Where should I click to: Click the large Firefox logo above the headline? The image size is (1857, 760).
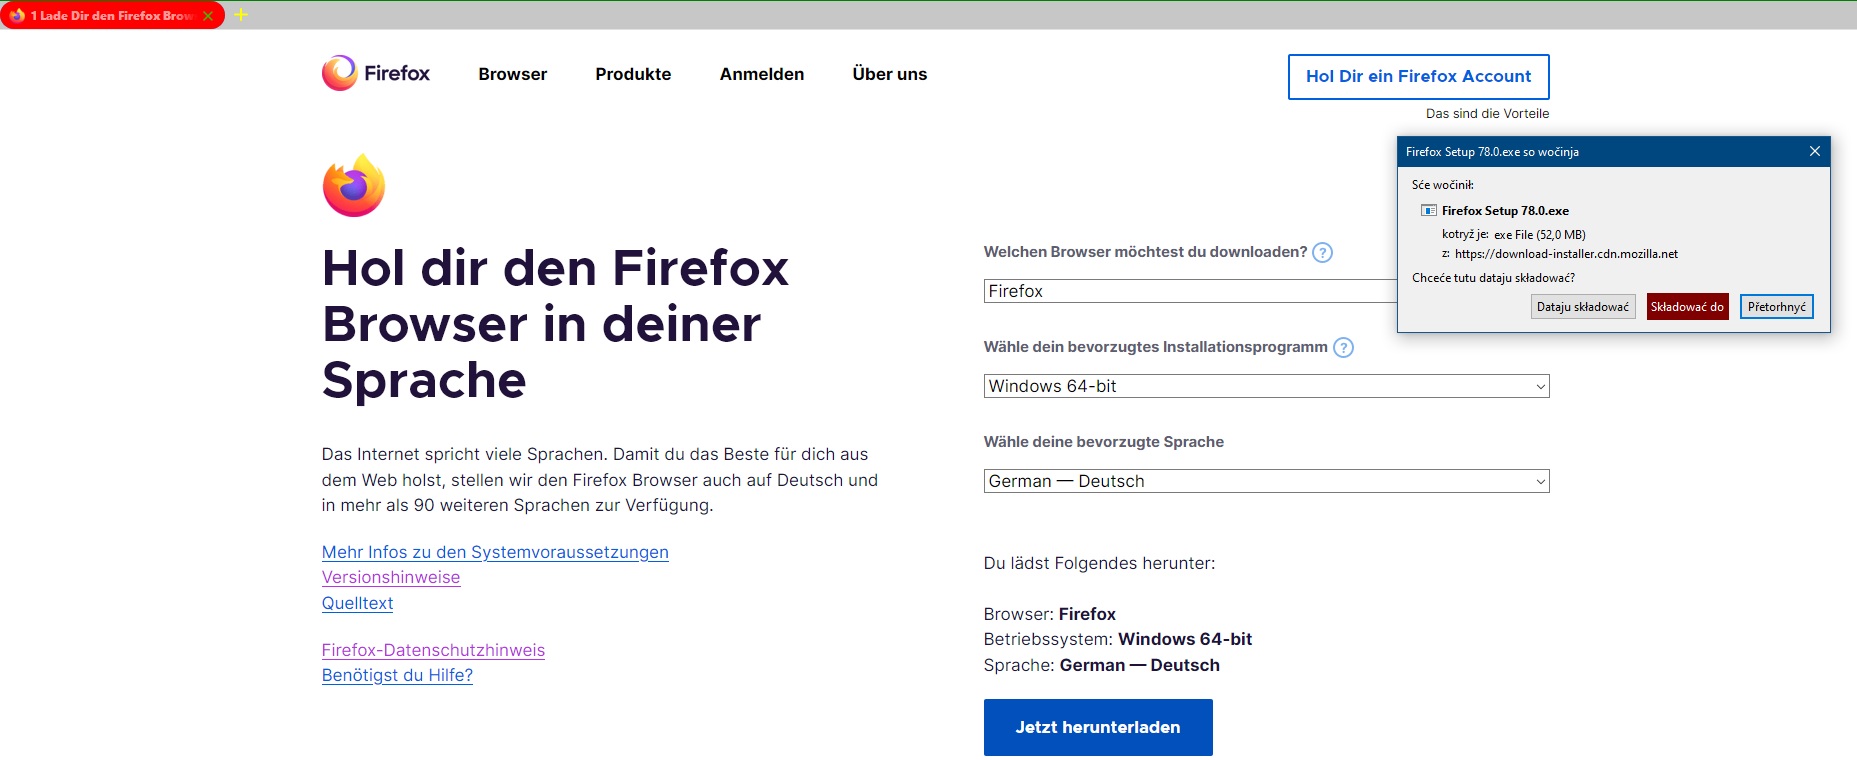point(354,185)
